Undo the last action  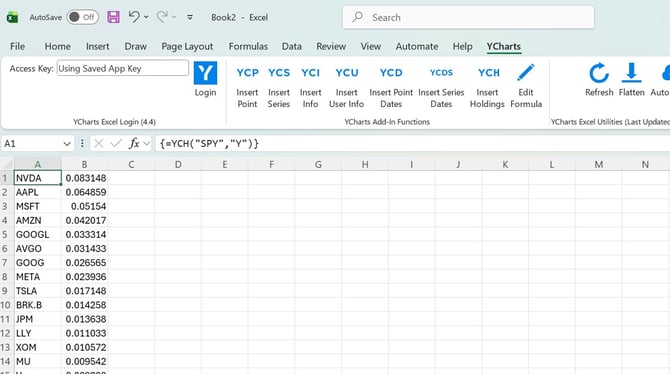coord(134,17)
